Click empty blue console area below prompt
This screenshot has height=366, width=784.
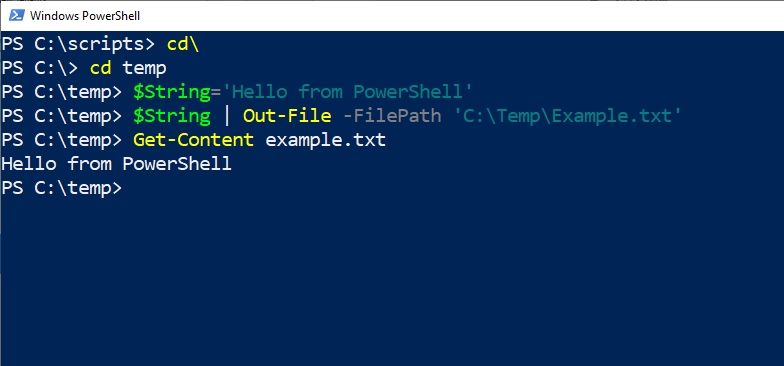(392, 280)
